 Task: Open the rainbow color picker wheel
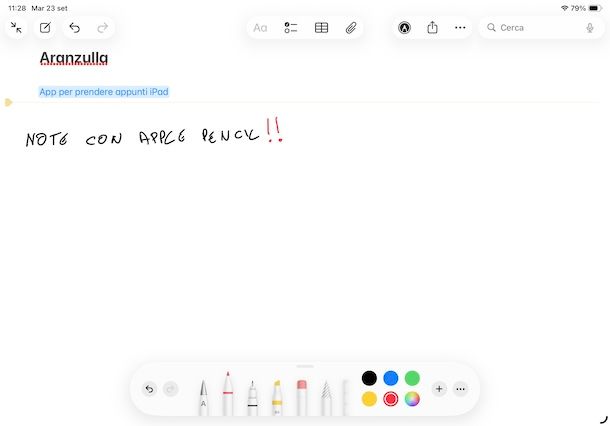(x=412, y=399)
